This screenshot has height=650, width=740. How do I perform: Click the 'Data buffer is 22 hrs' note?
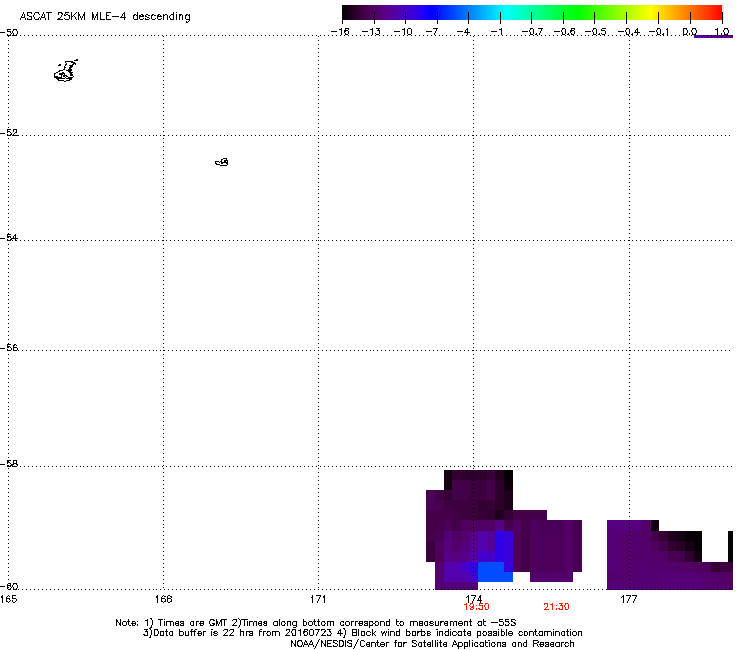click(x=362, y=633)
